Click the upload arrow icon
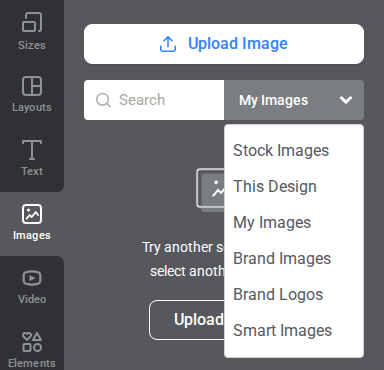Screen dimensions: 384x370 tap(168, 44)
